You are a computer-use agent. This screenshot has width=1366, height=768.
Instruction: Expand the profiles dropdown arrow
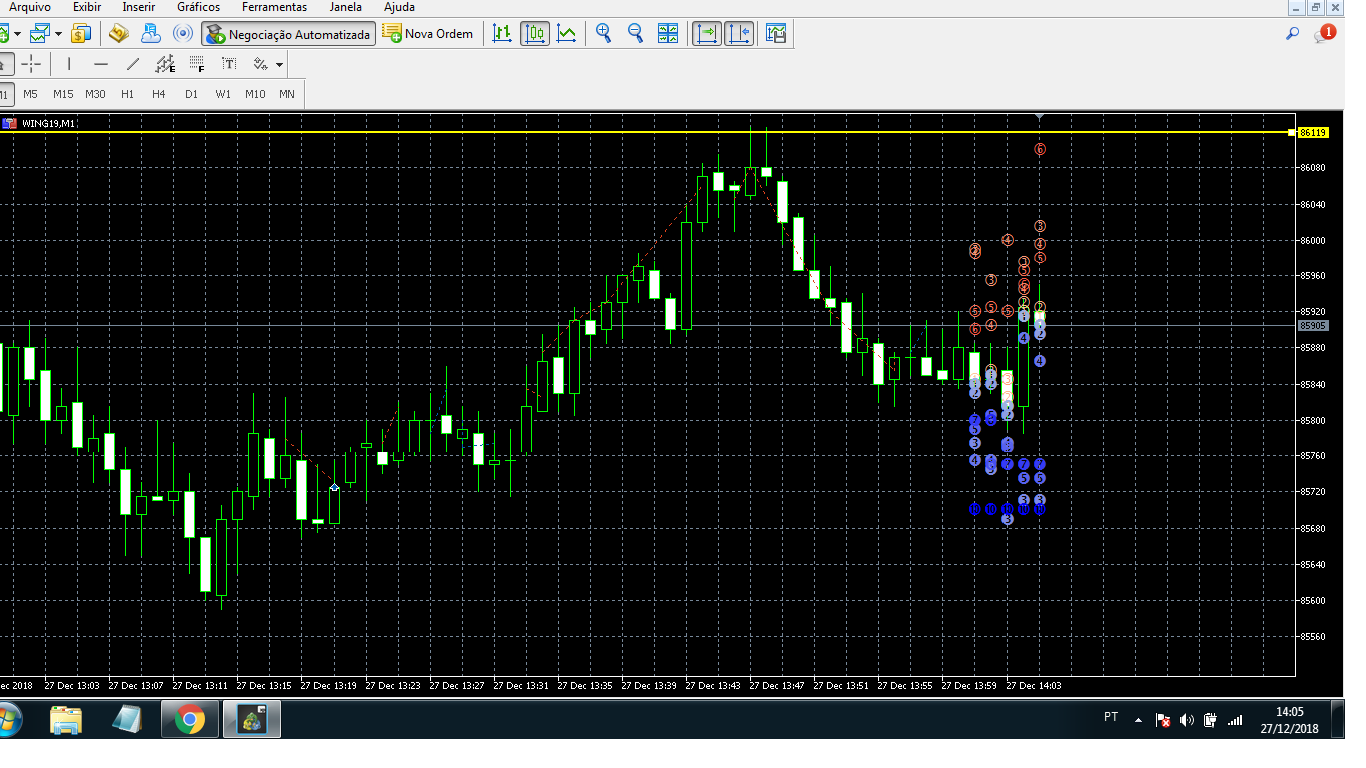[58, 35]
